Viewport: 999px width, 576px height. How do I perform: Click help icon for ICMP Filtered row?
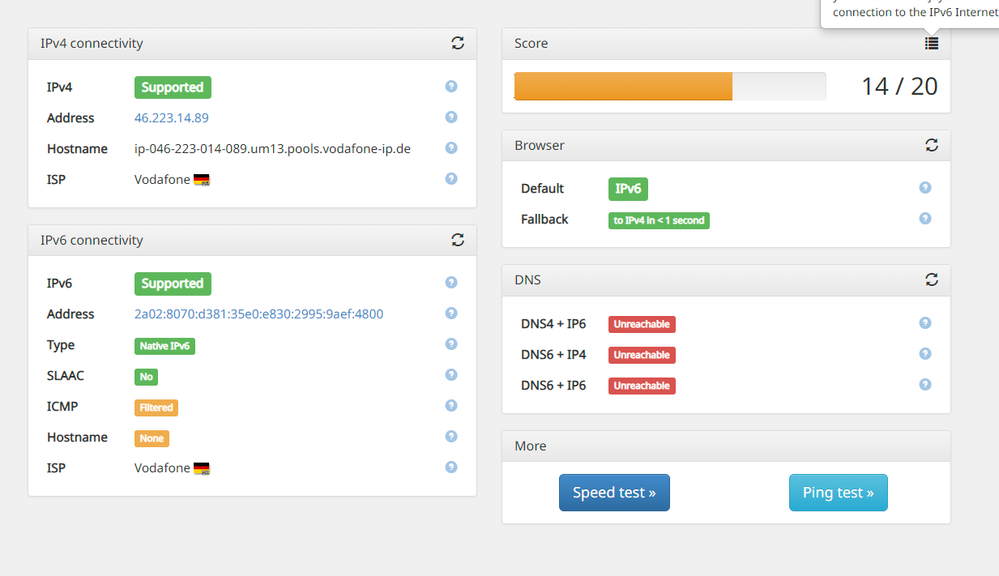(x=451, y=406)
